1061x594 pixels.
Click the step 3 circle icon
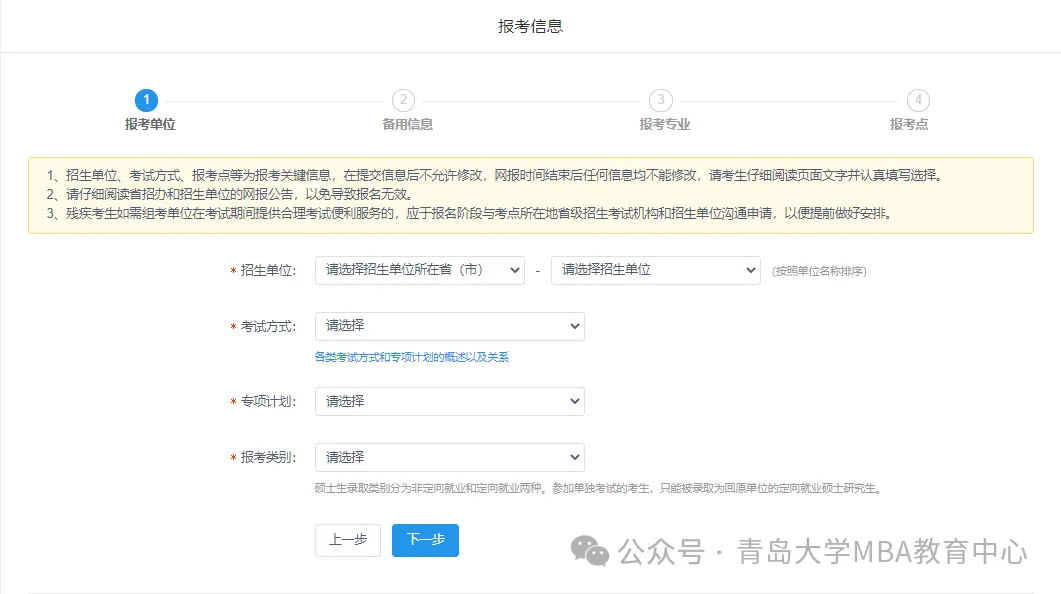point(660,100)
